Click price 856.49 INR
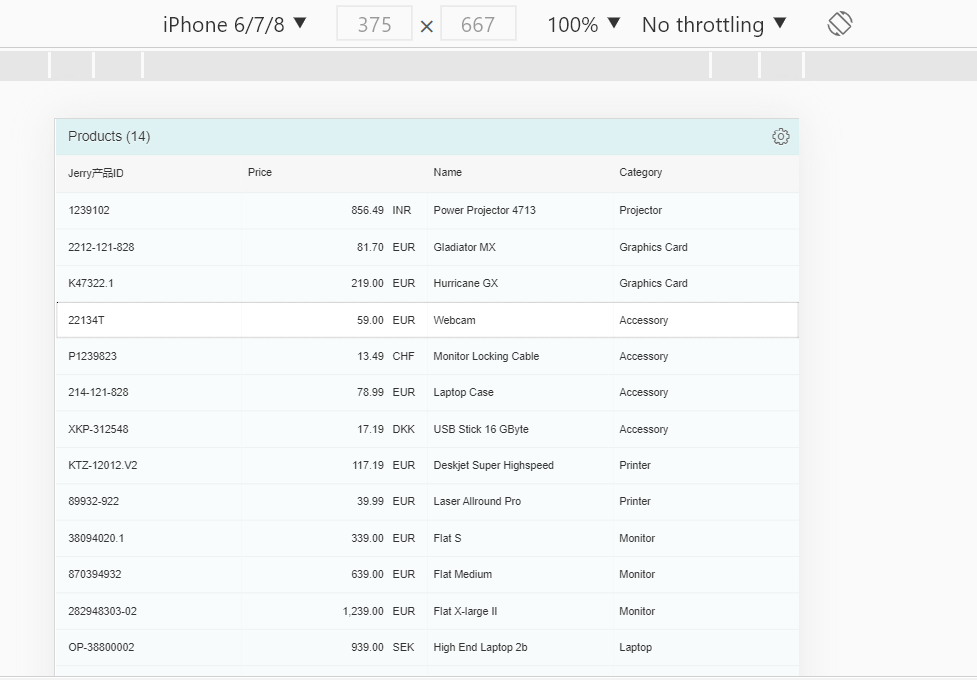This screenshot has height=680, width=977. [381, 211]
